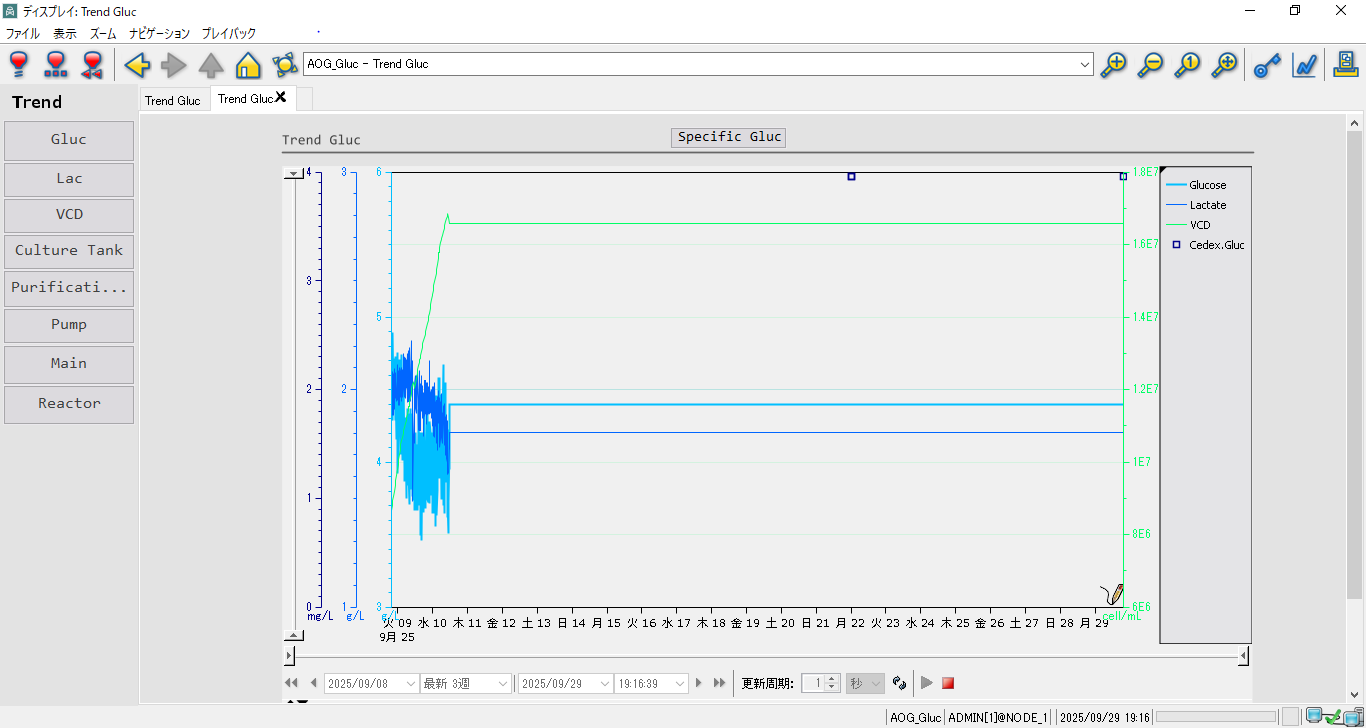This screenshot has height=728, width=1366.
Task: Toggle the VCD legend entry
Action: point(1199,225)
